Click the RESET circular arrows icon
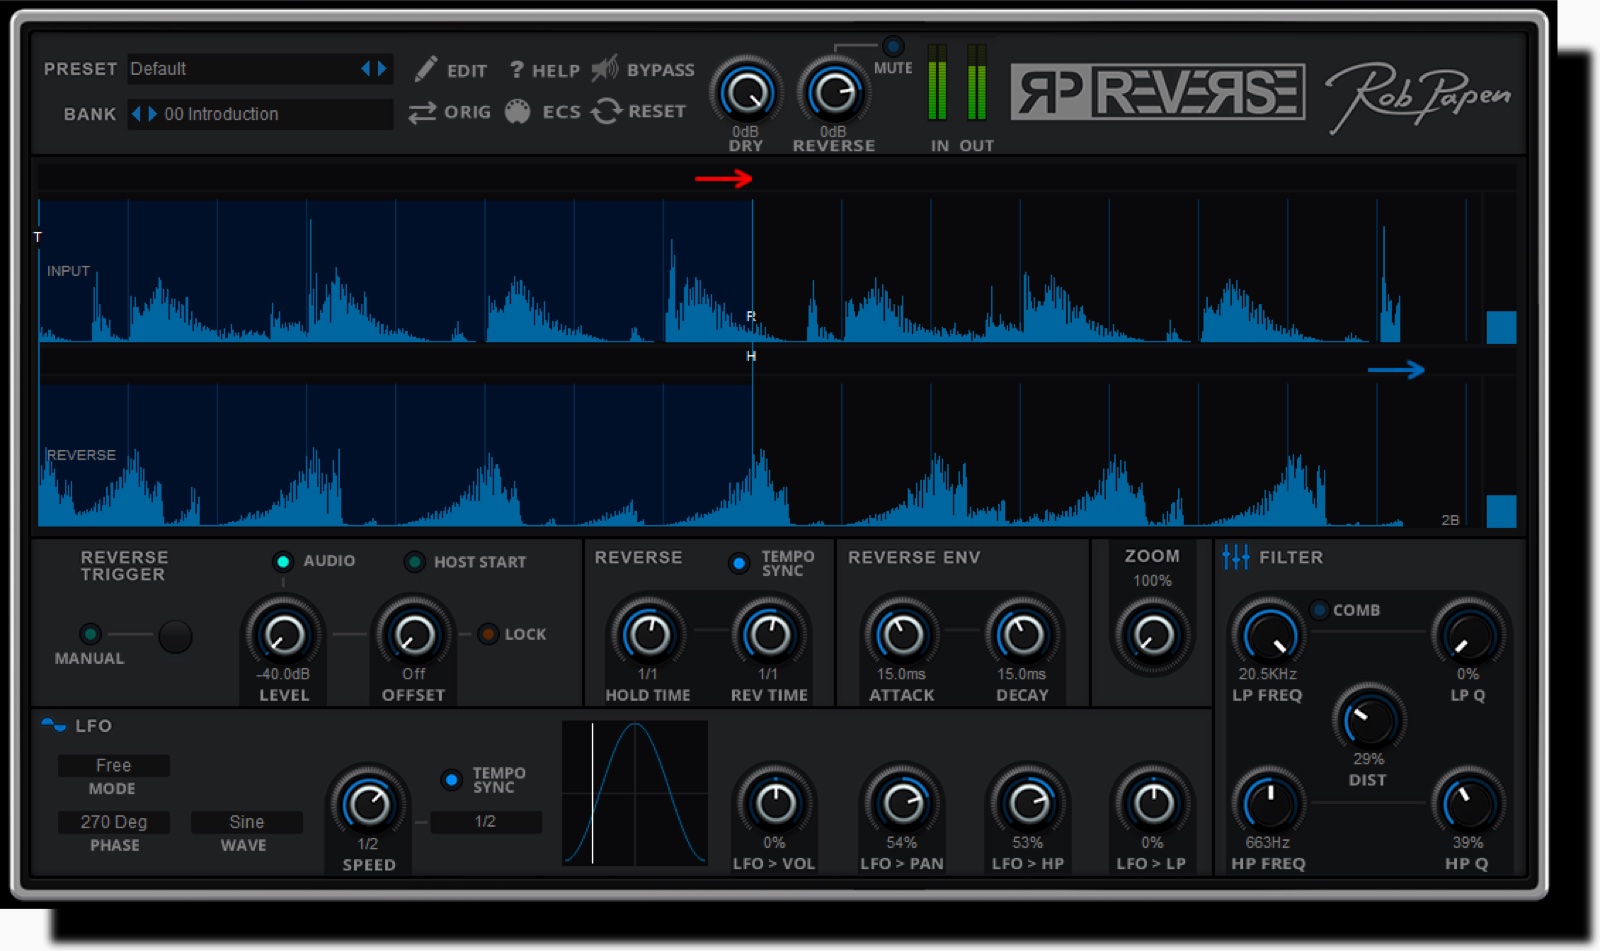 [606, 111]
